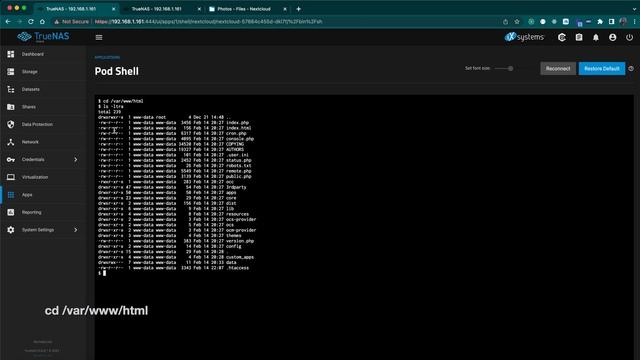The width and height of the screenshot is (640, 360).
Task: Click the power icon
Action: click(629, 38)
